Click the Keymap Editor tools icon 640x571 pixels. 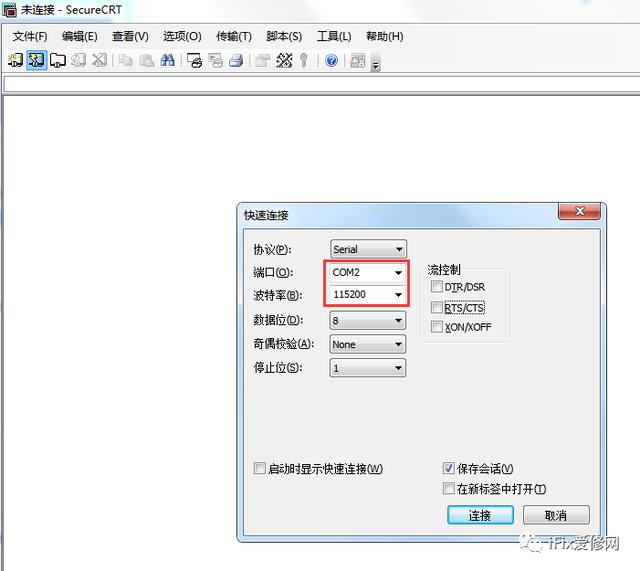click(284, 60)
